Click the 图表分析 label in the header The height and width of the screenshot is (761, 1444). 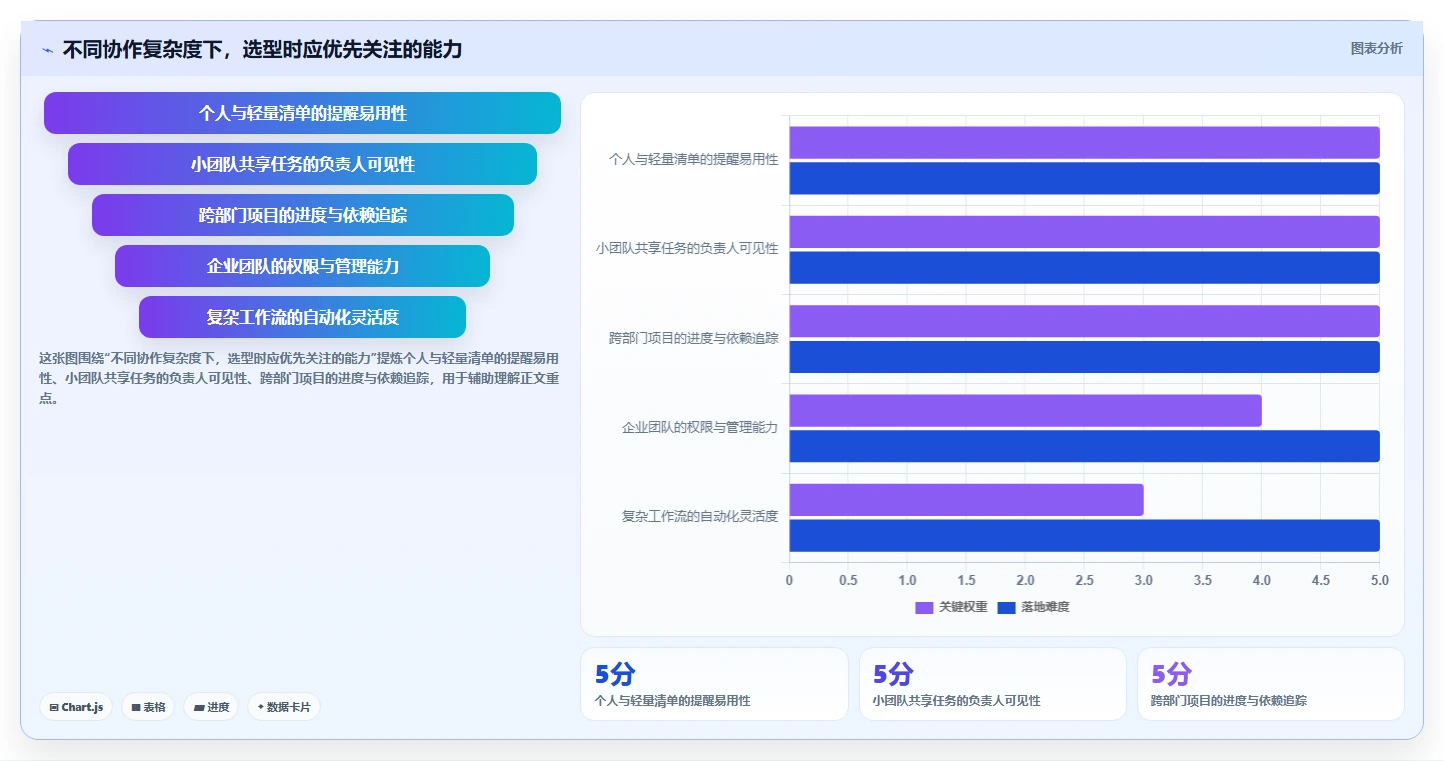coord(1376,48)
